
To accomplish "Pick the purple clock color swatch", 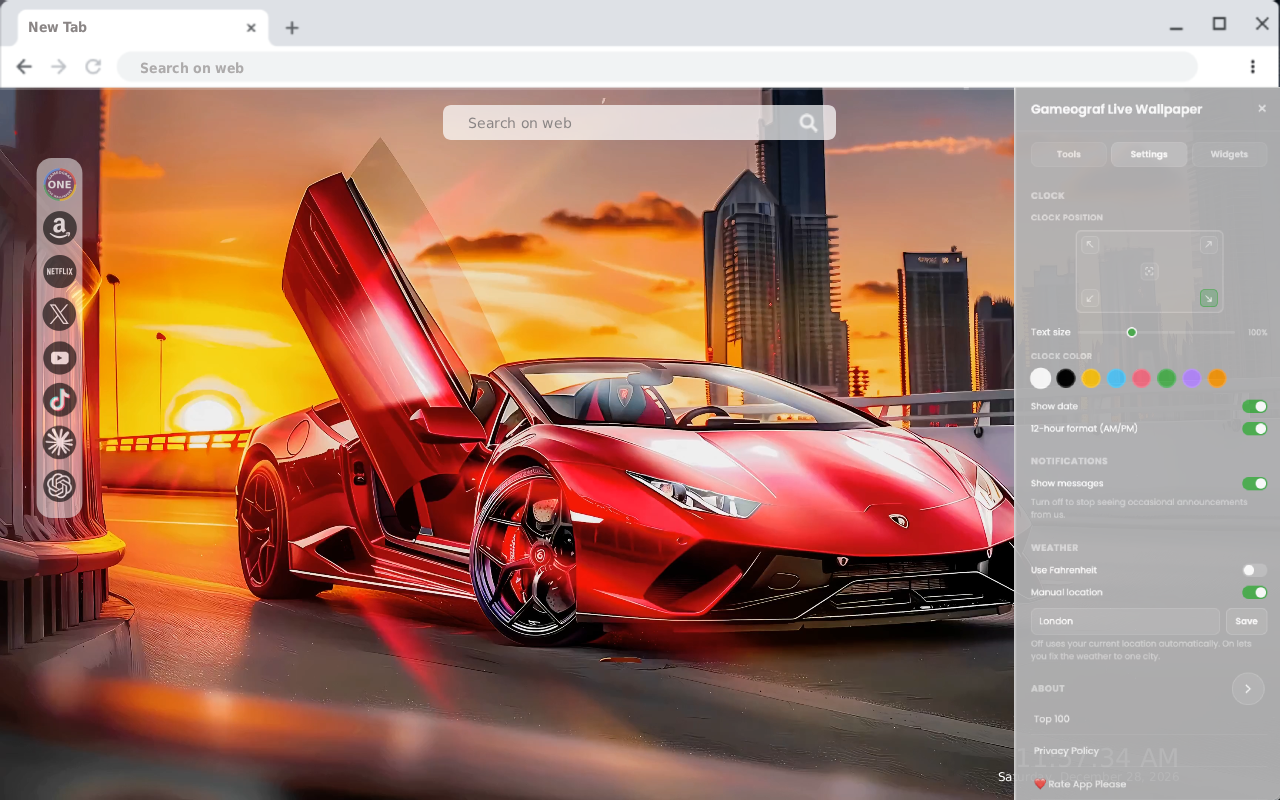I will pos(1191,378).
